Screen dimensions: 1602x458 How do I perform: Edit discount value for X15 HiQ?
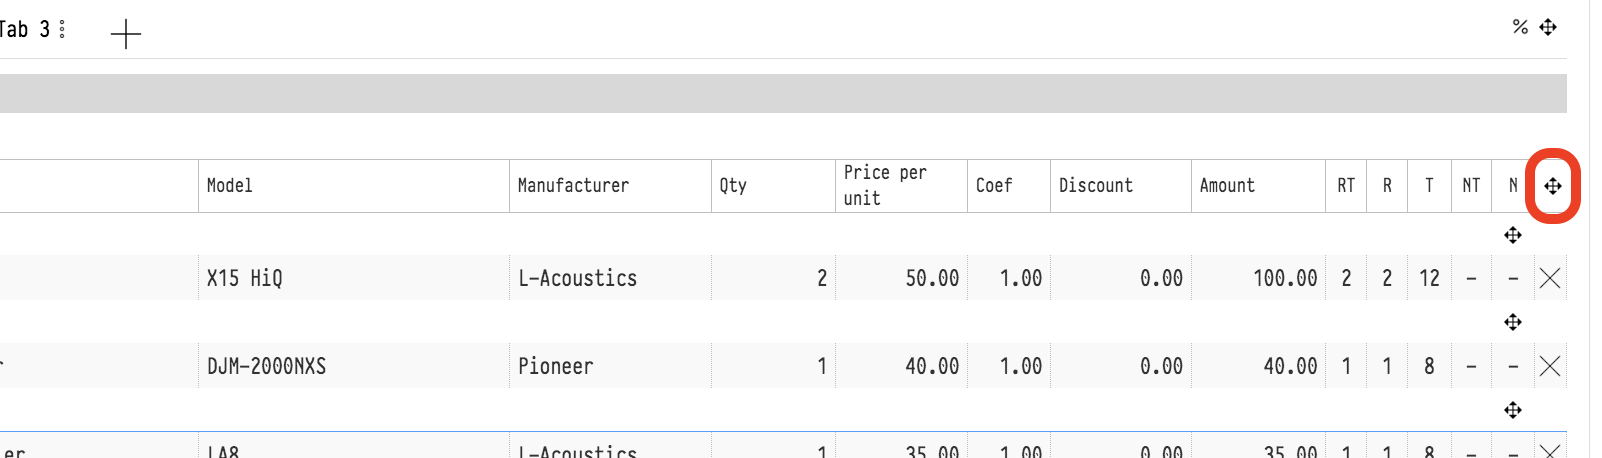click(x=1121, y=278)
